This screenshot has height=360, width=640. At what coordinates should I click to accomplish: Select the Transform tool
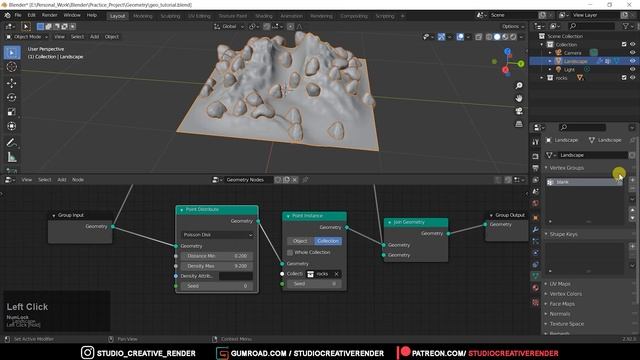point(12,126)
